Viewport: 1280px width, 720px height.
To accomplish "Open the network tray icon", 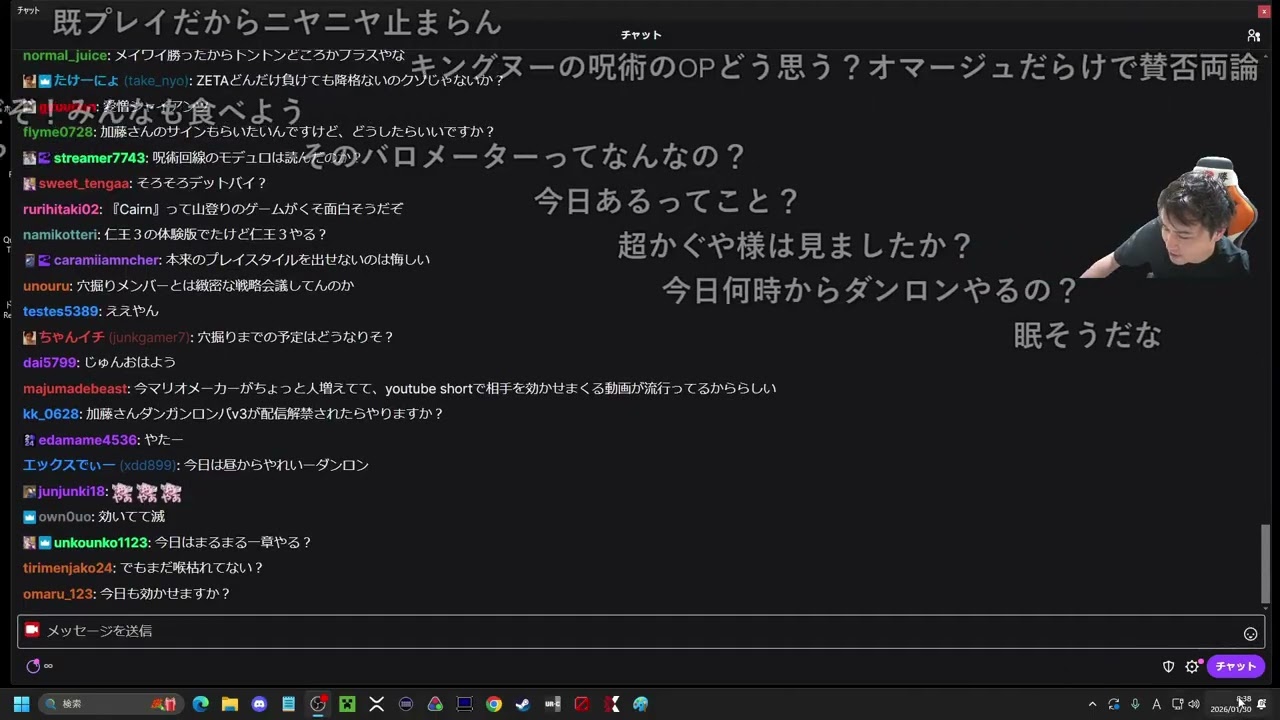I will point(1177,704).
